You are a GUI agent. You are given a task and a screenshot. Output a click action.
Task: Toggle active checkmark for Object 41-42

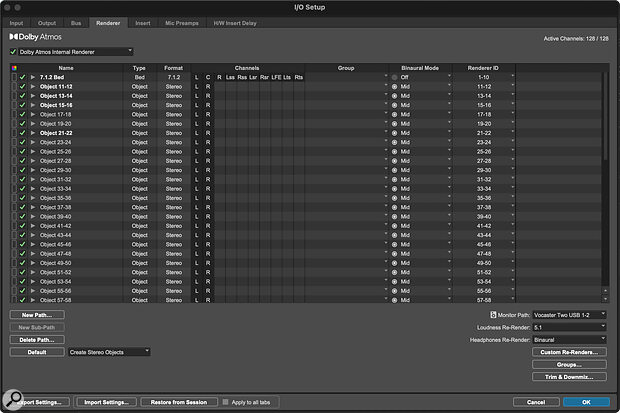coord(23,226)
